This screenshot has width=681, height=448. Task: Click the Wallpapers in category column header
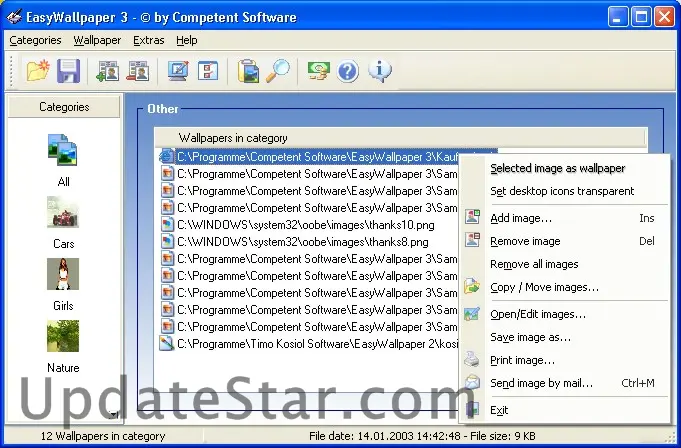400,138
